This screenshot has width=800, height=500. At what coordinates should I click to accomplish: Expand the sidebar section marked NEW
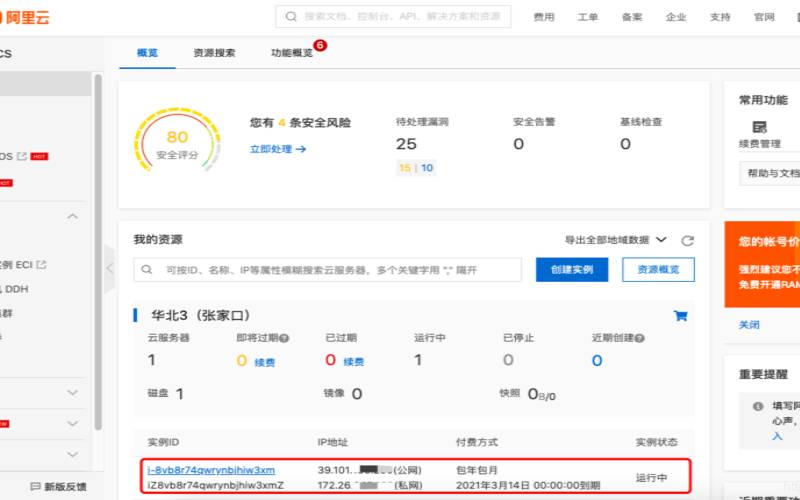(72, 423)
